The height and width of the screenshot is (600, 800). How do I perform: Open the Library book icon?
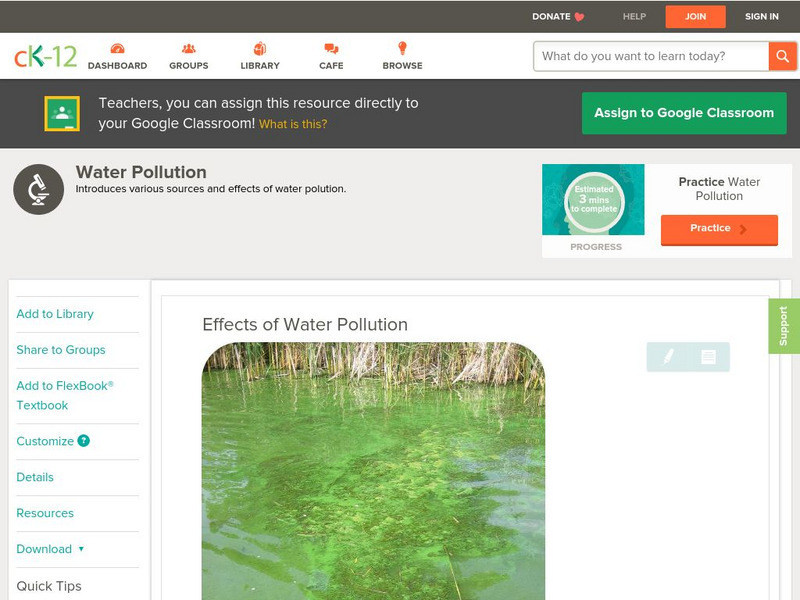pyautogui.click(x=260, y=49)
